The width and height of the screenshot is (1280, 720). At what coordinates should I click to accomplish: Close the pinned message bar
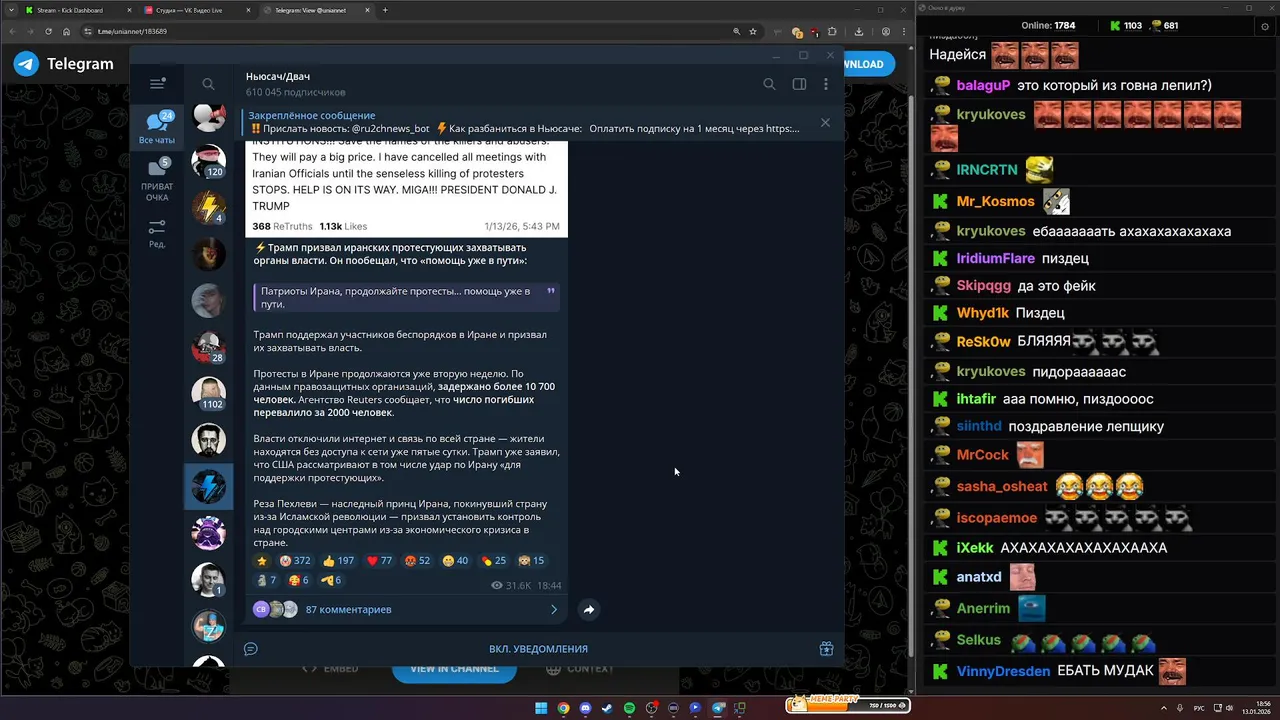pos(825,122)
